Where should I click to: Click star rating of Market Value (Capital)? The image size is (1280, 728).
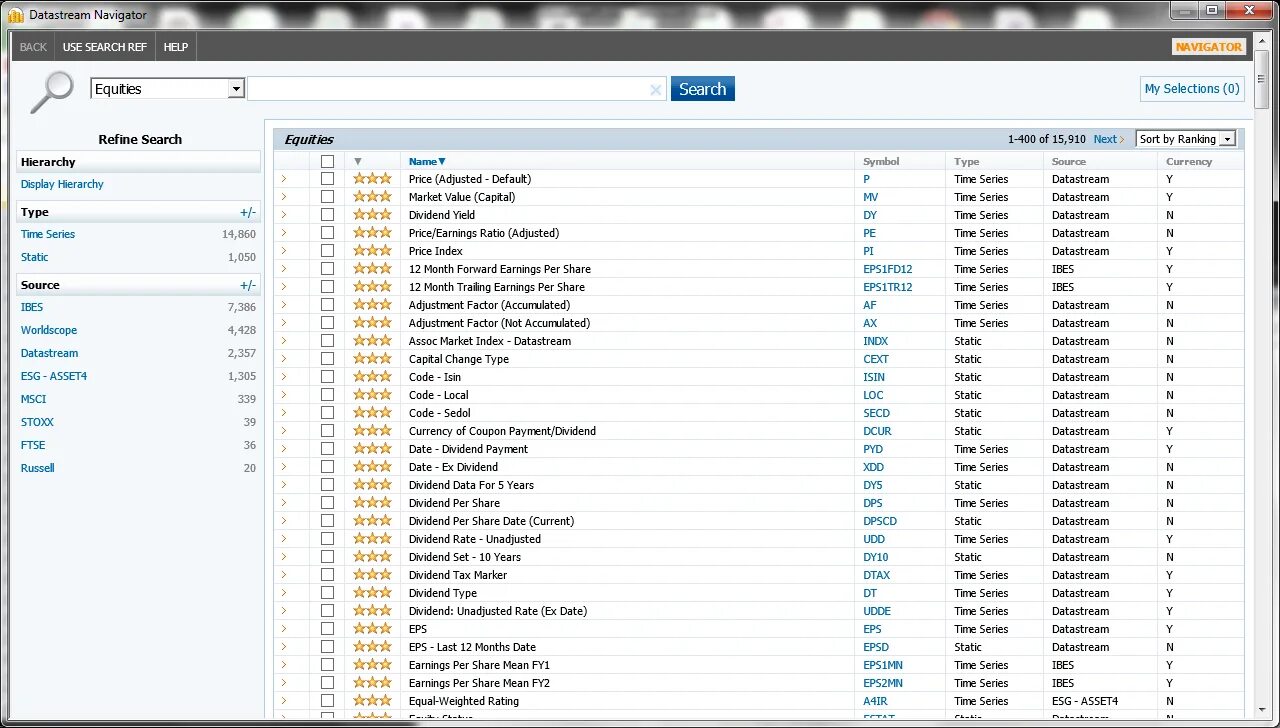[372, 197]
